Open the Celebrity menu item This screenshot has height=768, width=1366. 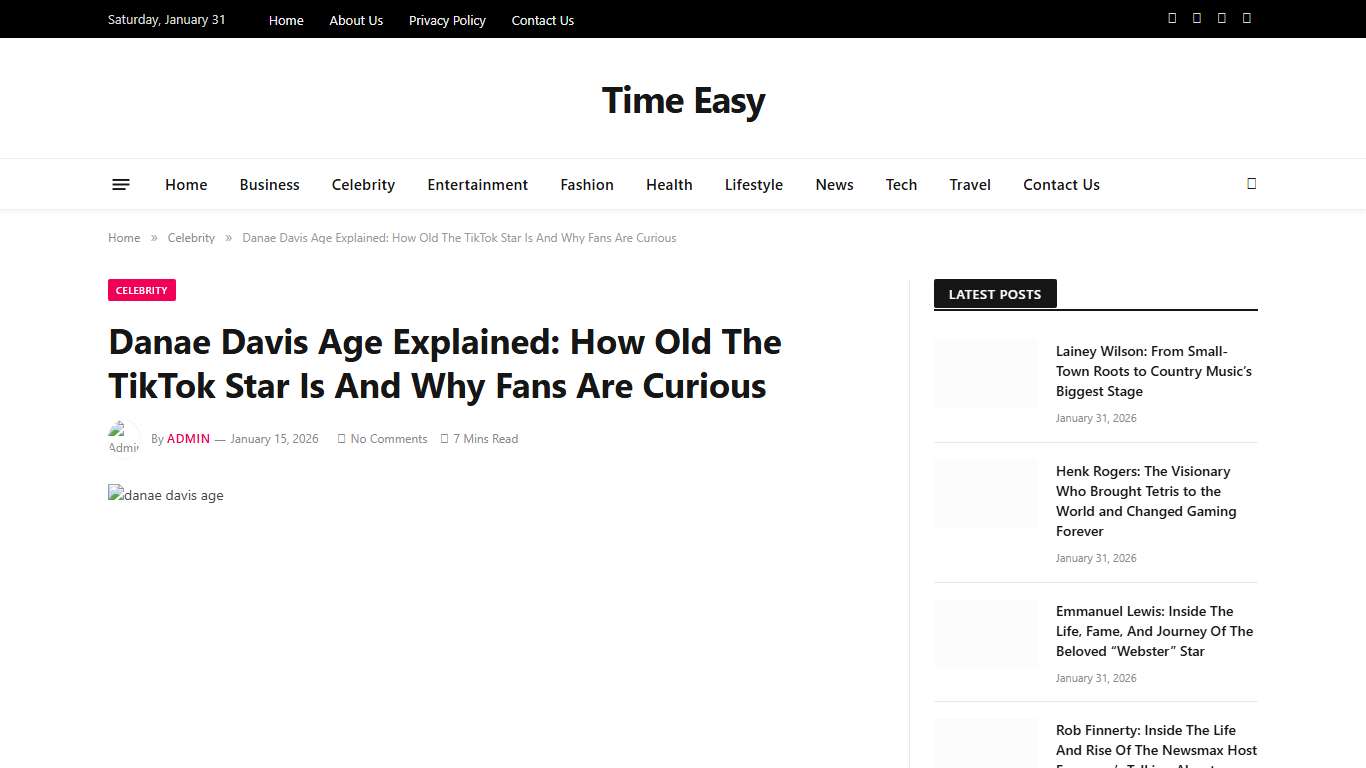(363, 184)
